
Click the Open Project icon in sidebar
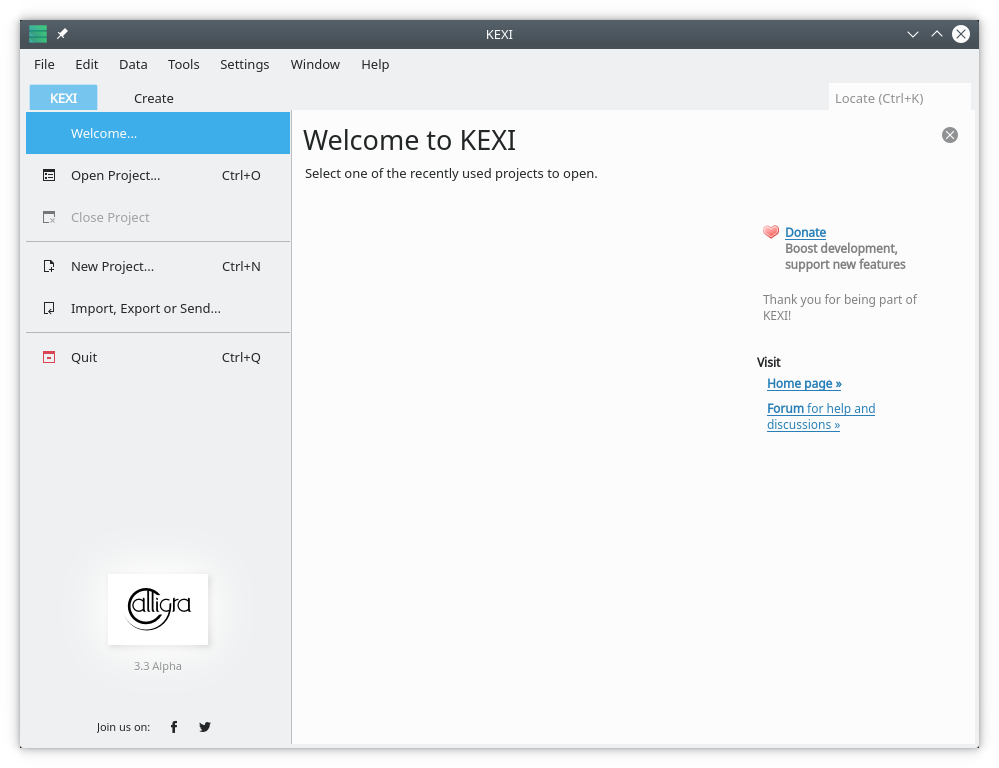pos(49,175)
